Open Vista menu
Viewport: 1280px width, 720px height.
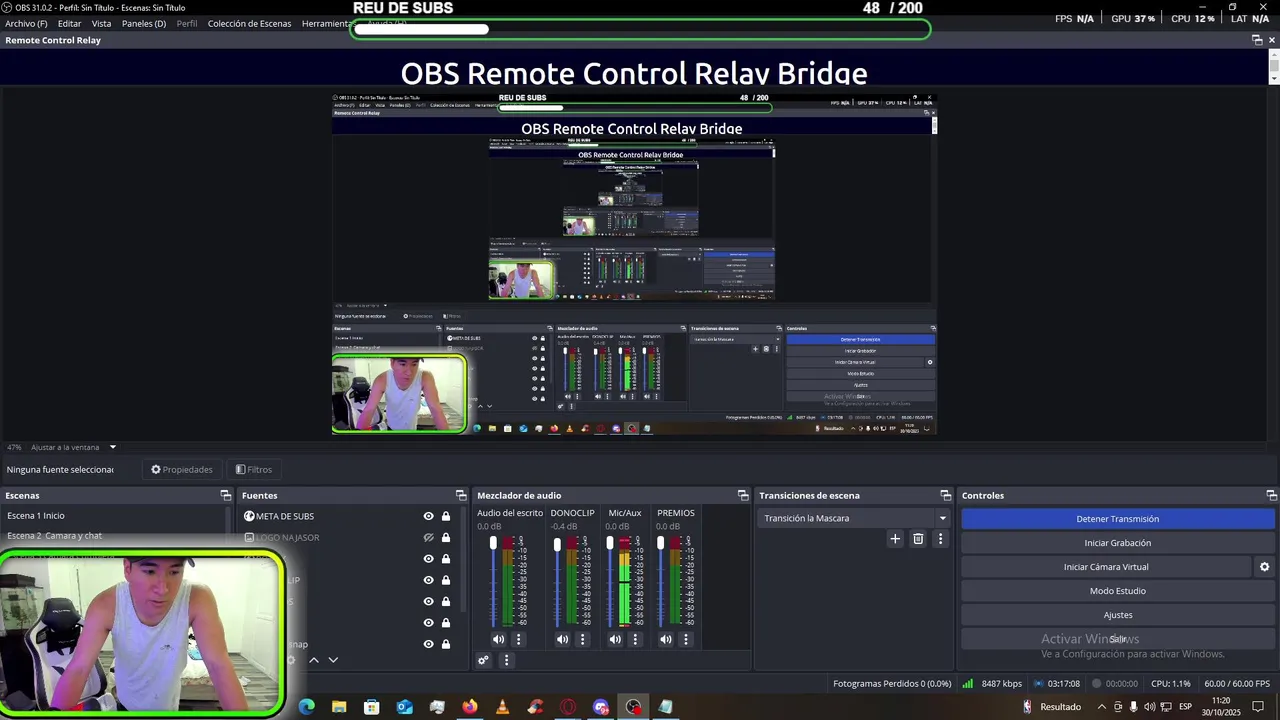(x=102, y=23)
